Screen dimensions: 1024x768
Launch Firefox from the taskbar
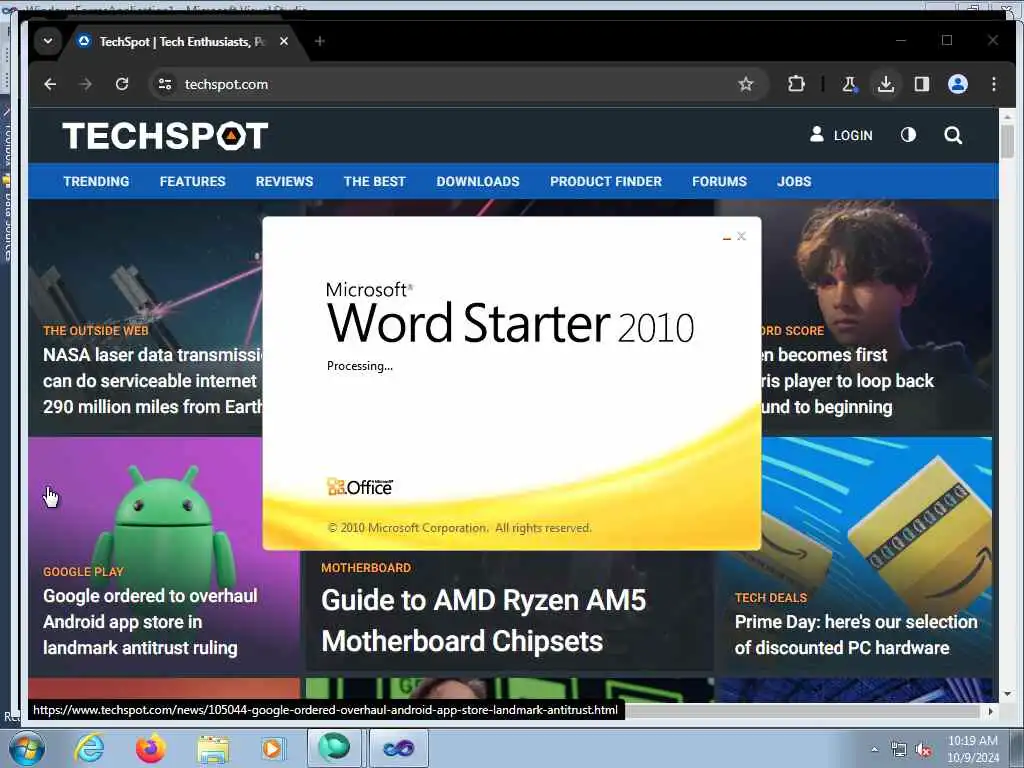tap(151, 749)
